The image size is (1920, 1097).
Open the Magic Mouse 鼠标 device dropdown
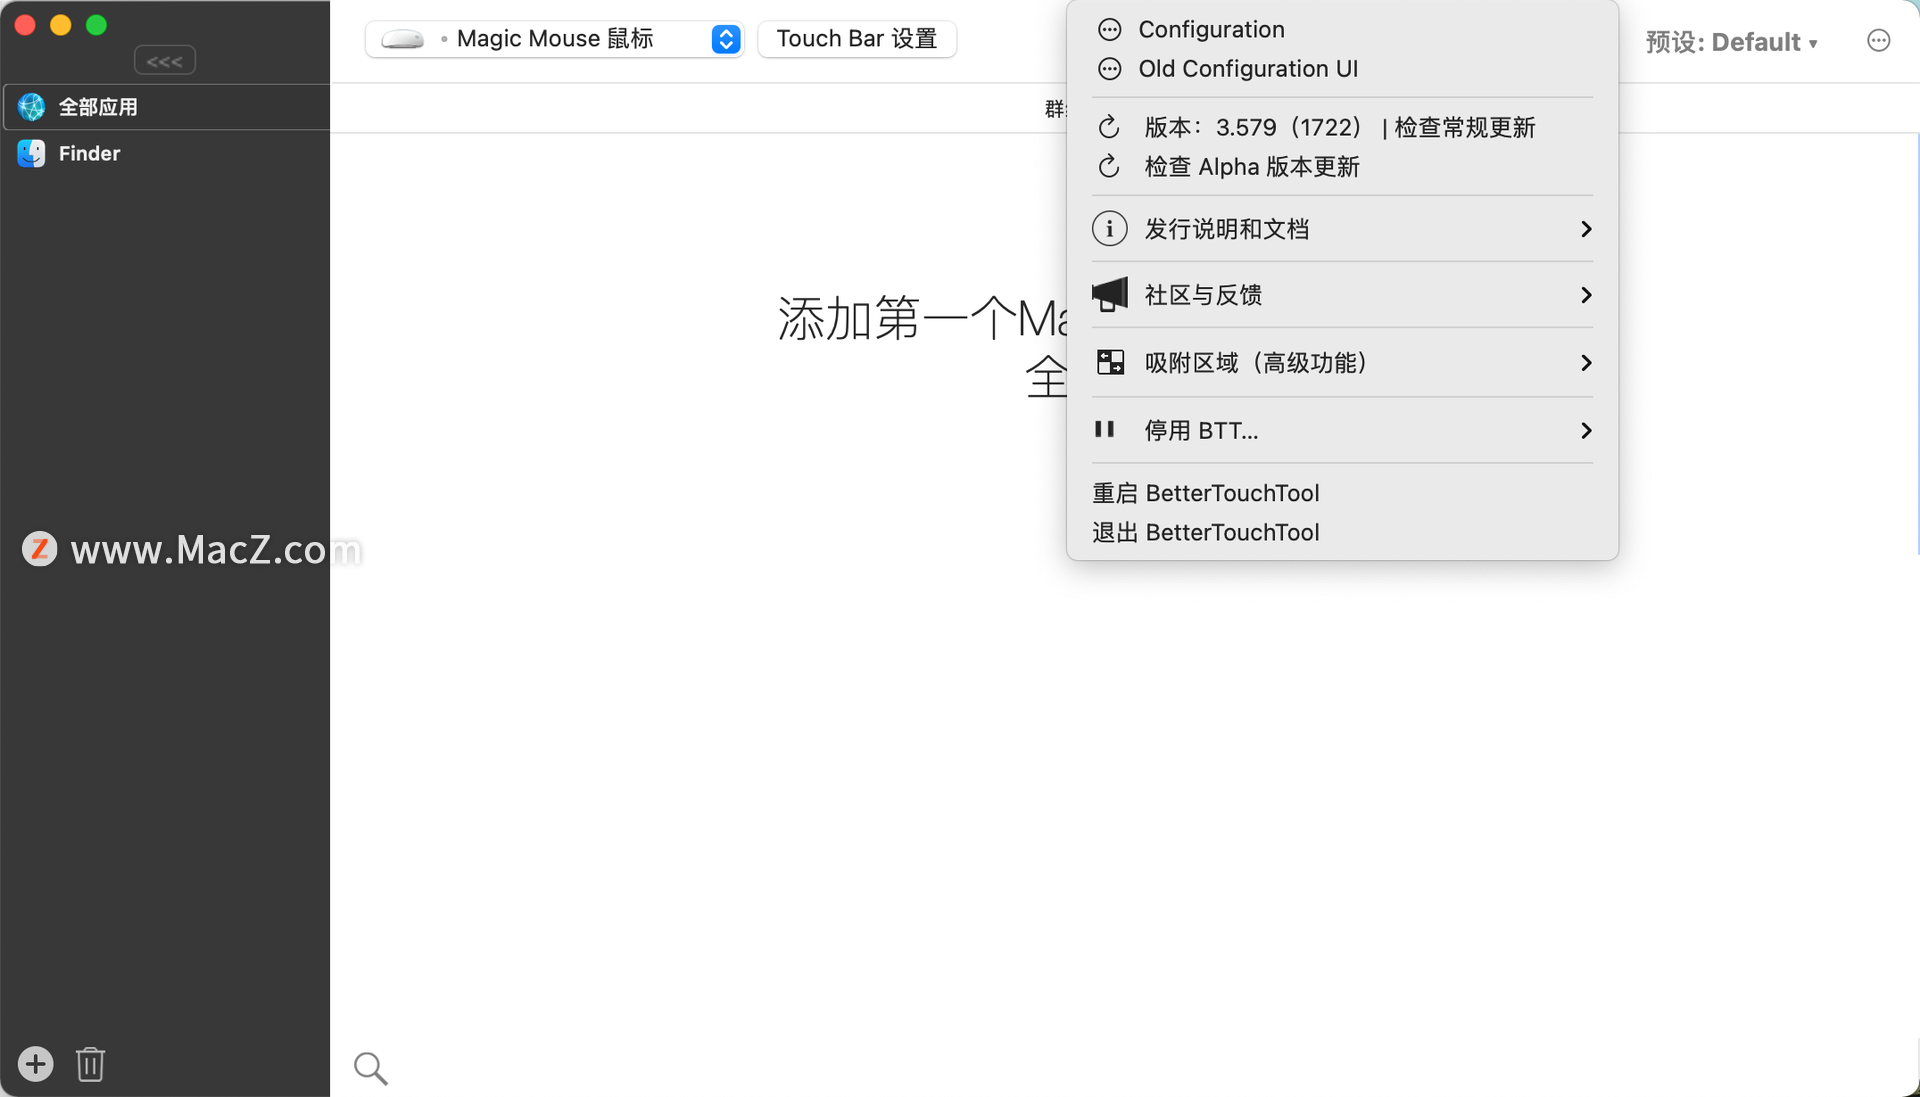555,39
